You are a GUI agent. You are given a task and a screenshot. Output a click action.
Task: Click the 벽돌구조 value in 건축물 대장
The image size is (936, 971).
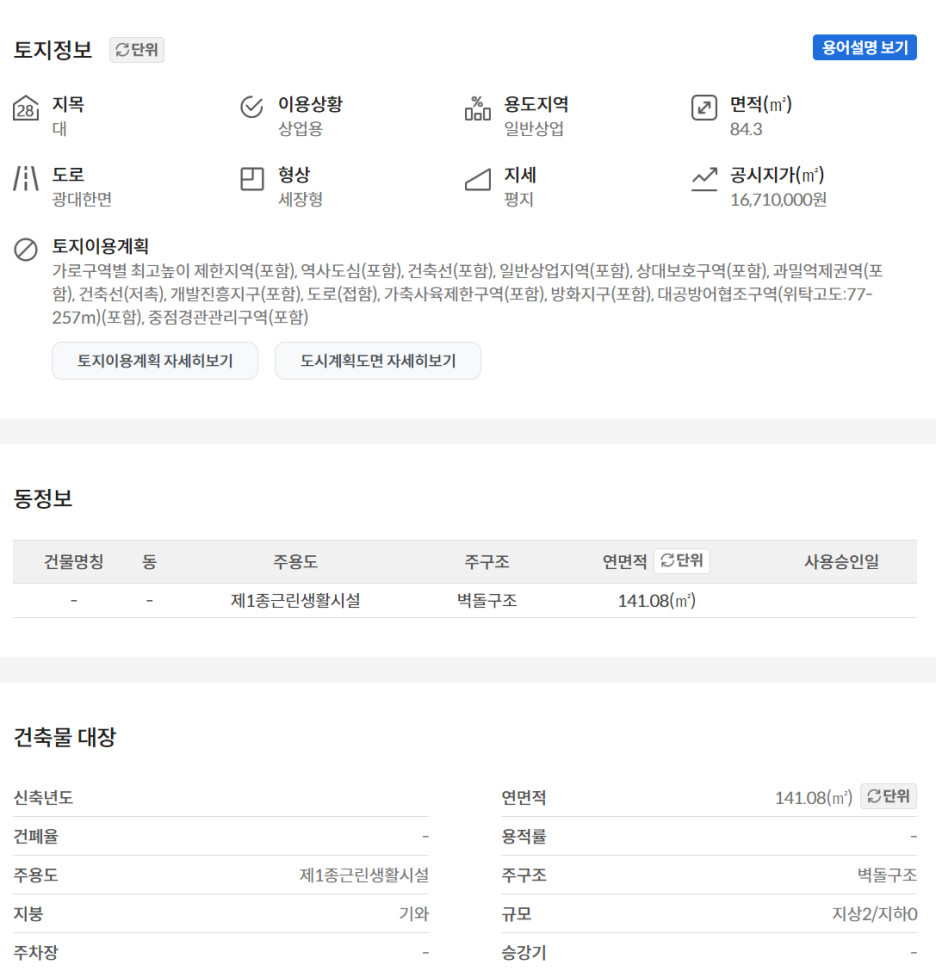[887, 875]
